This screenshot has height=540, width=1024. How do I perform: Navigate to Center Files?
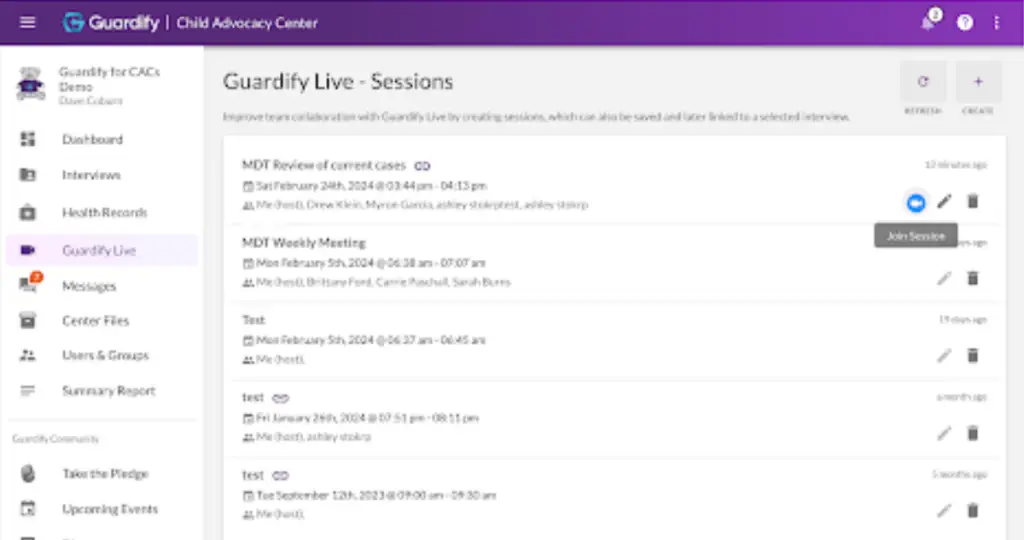click(95, 321)
